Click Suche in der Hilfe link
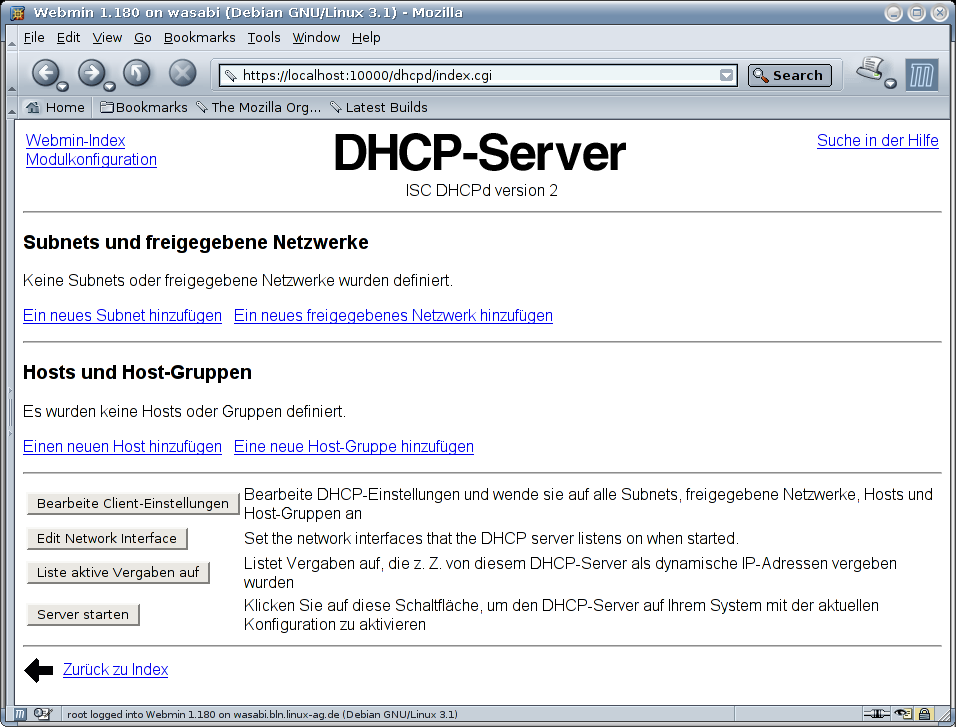 877,140
